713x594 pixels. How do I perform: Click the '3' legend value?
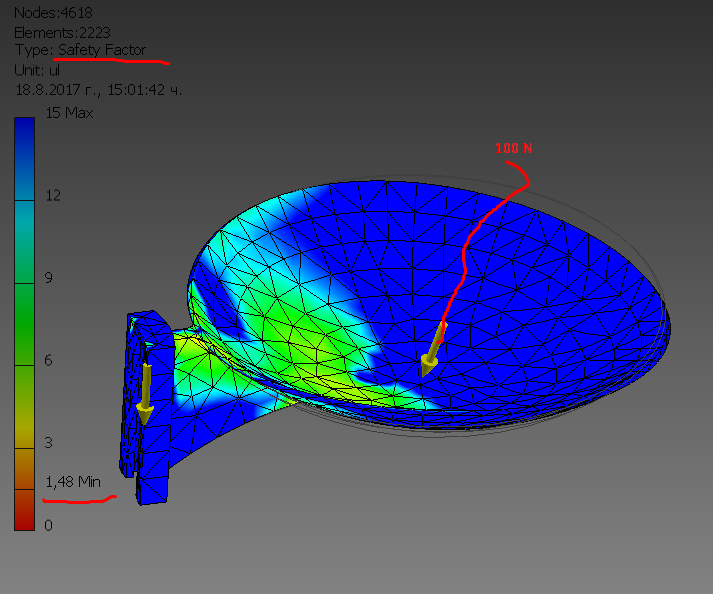(x=49, y=443)
